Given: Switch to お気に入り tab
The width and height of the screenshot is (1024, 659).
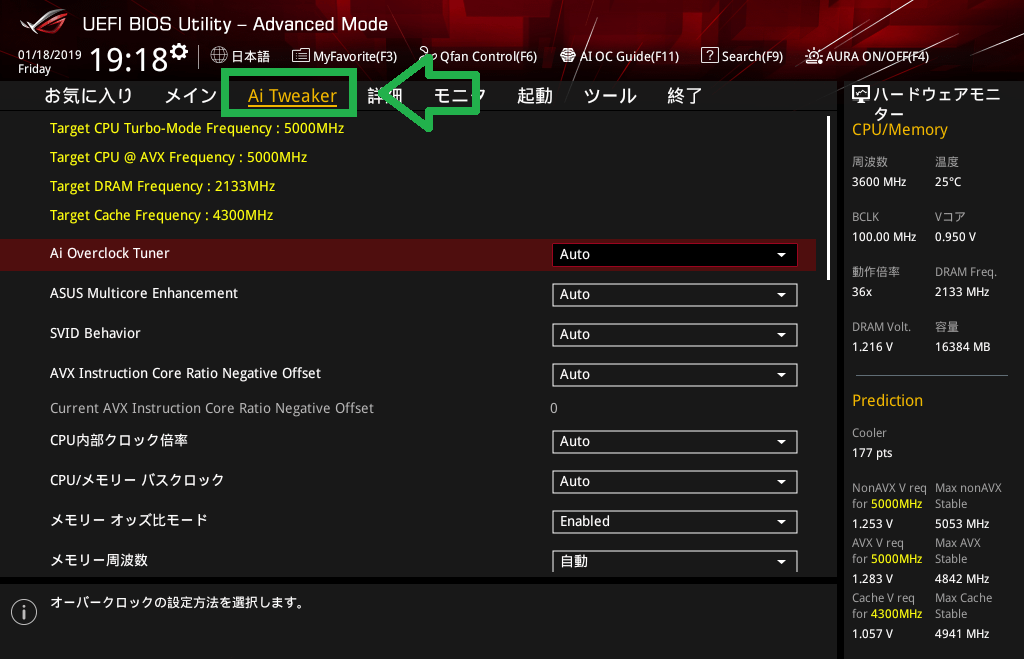Looking at the screenshot, I should pyautogui.click(x=89, y=96).
